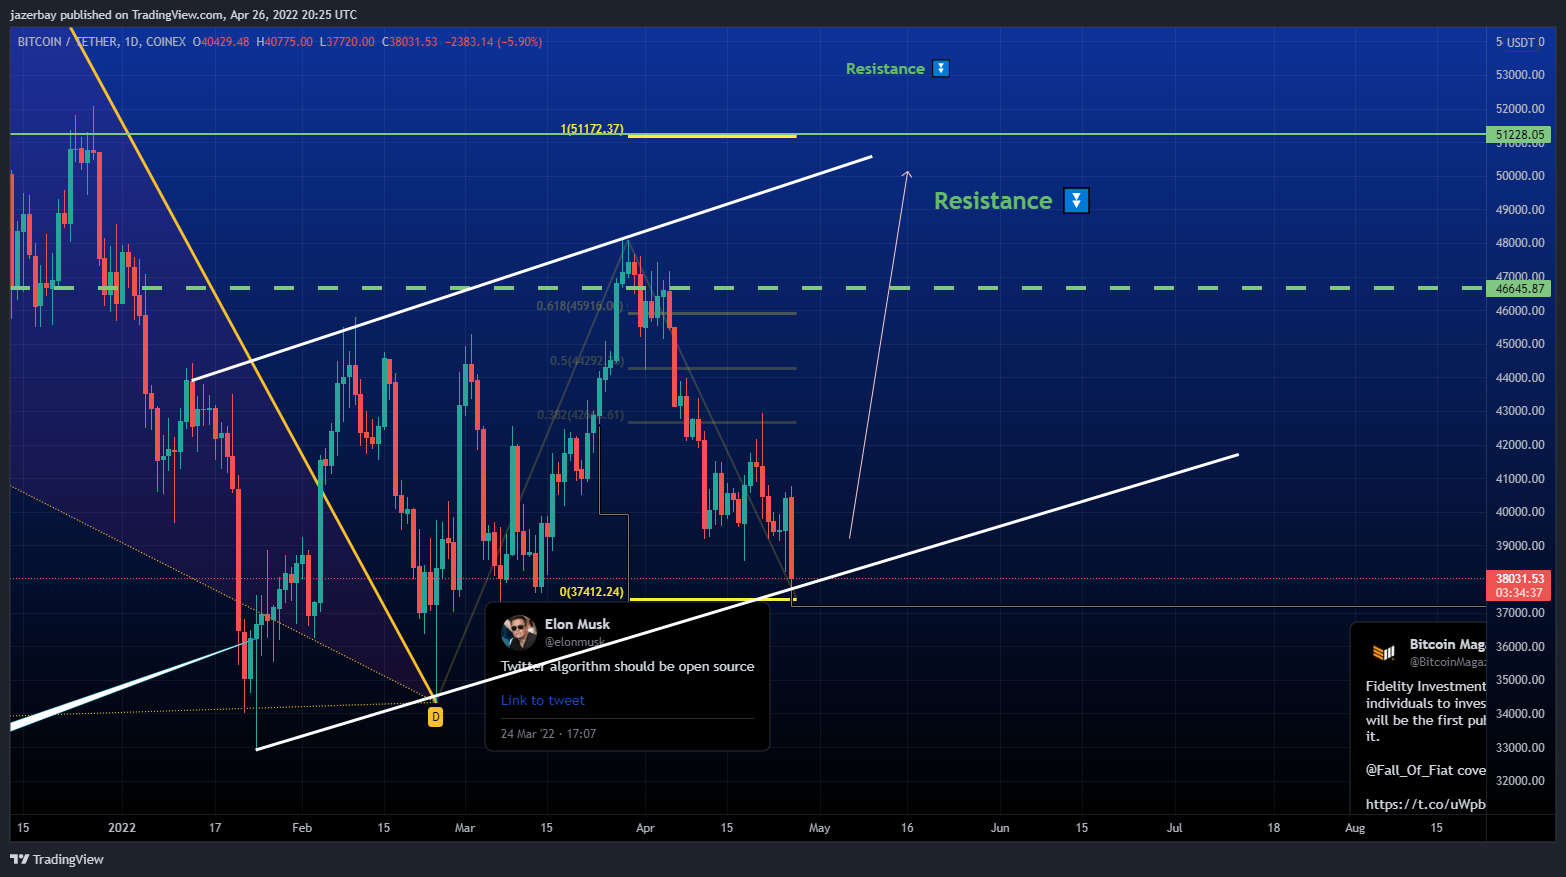Open the 'Link to tweet' hyperlink
Viewport: 1566px width, 877px height.
[x=542, y=700]
